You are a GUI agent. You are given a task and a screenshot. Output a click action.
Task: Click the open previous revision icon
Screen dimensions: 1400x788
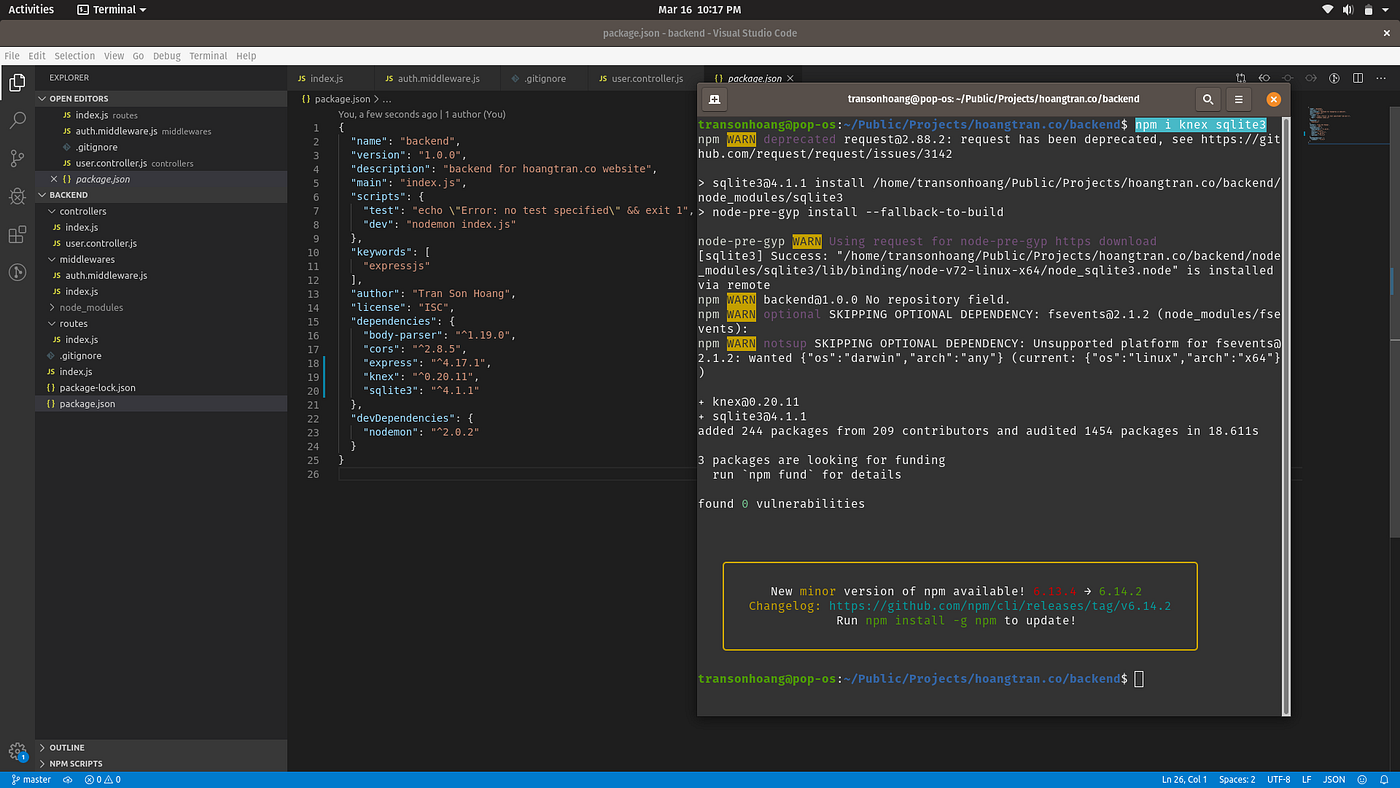click(1264, 78)
